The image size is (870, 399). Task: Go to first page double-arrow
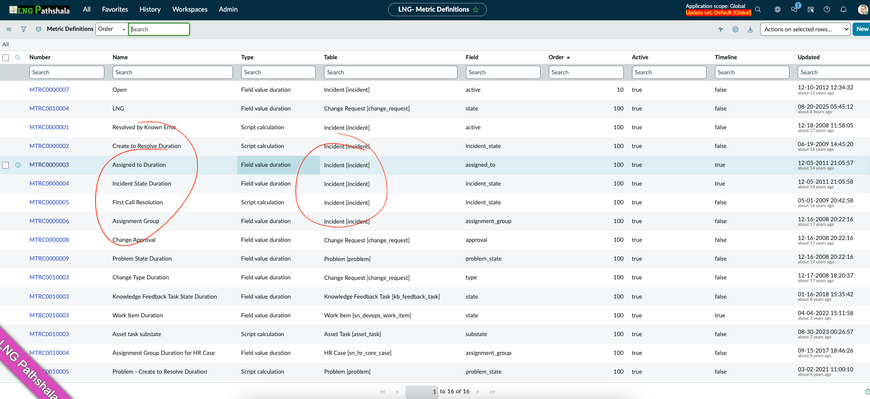[x=382, y=391]
